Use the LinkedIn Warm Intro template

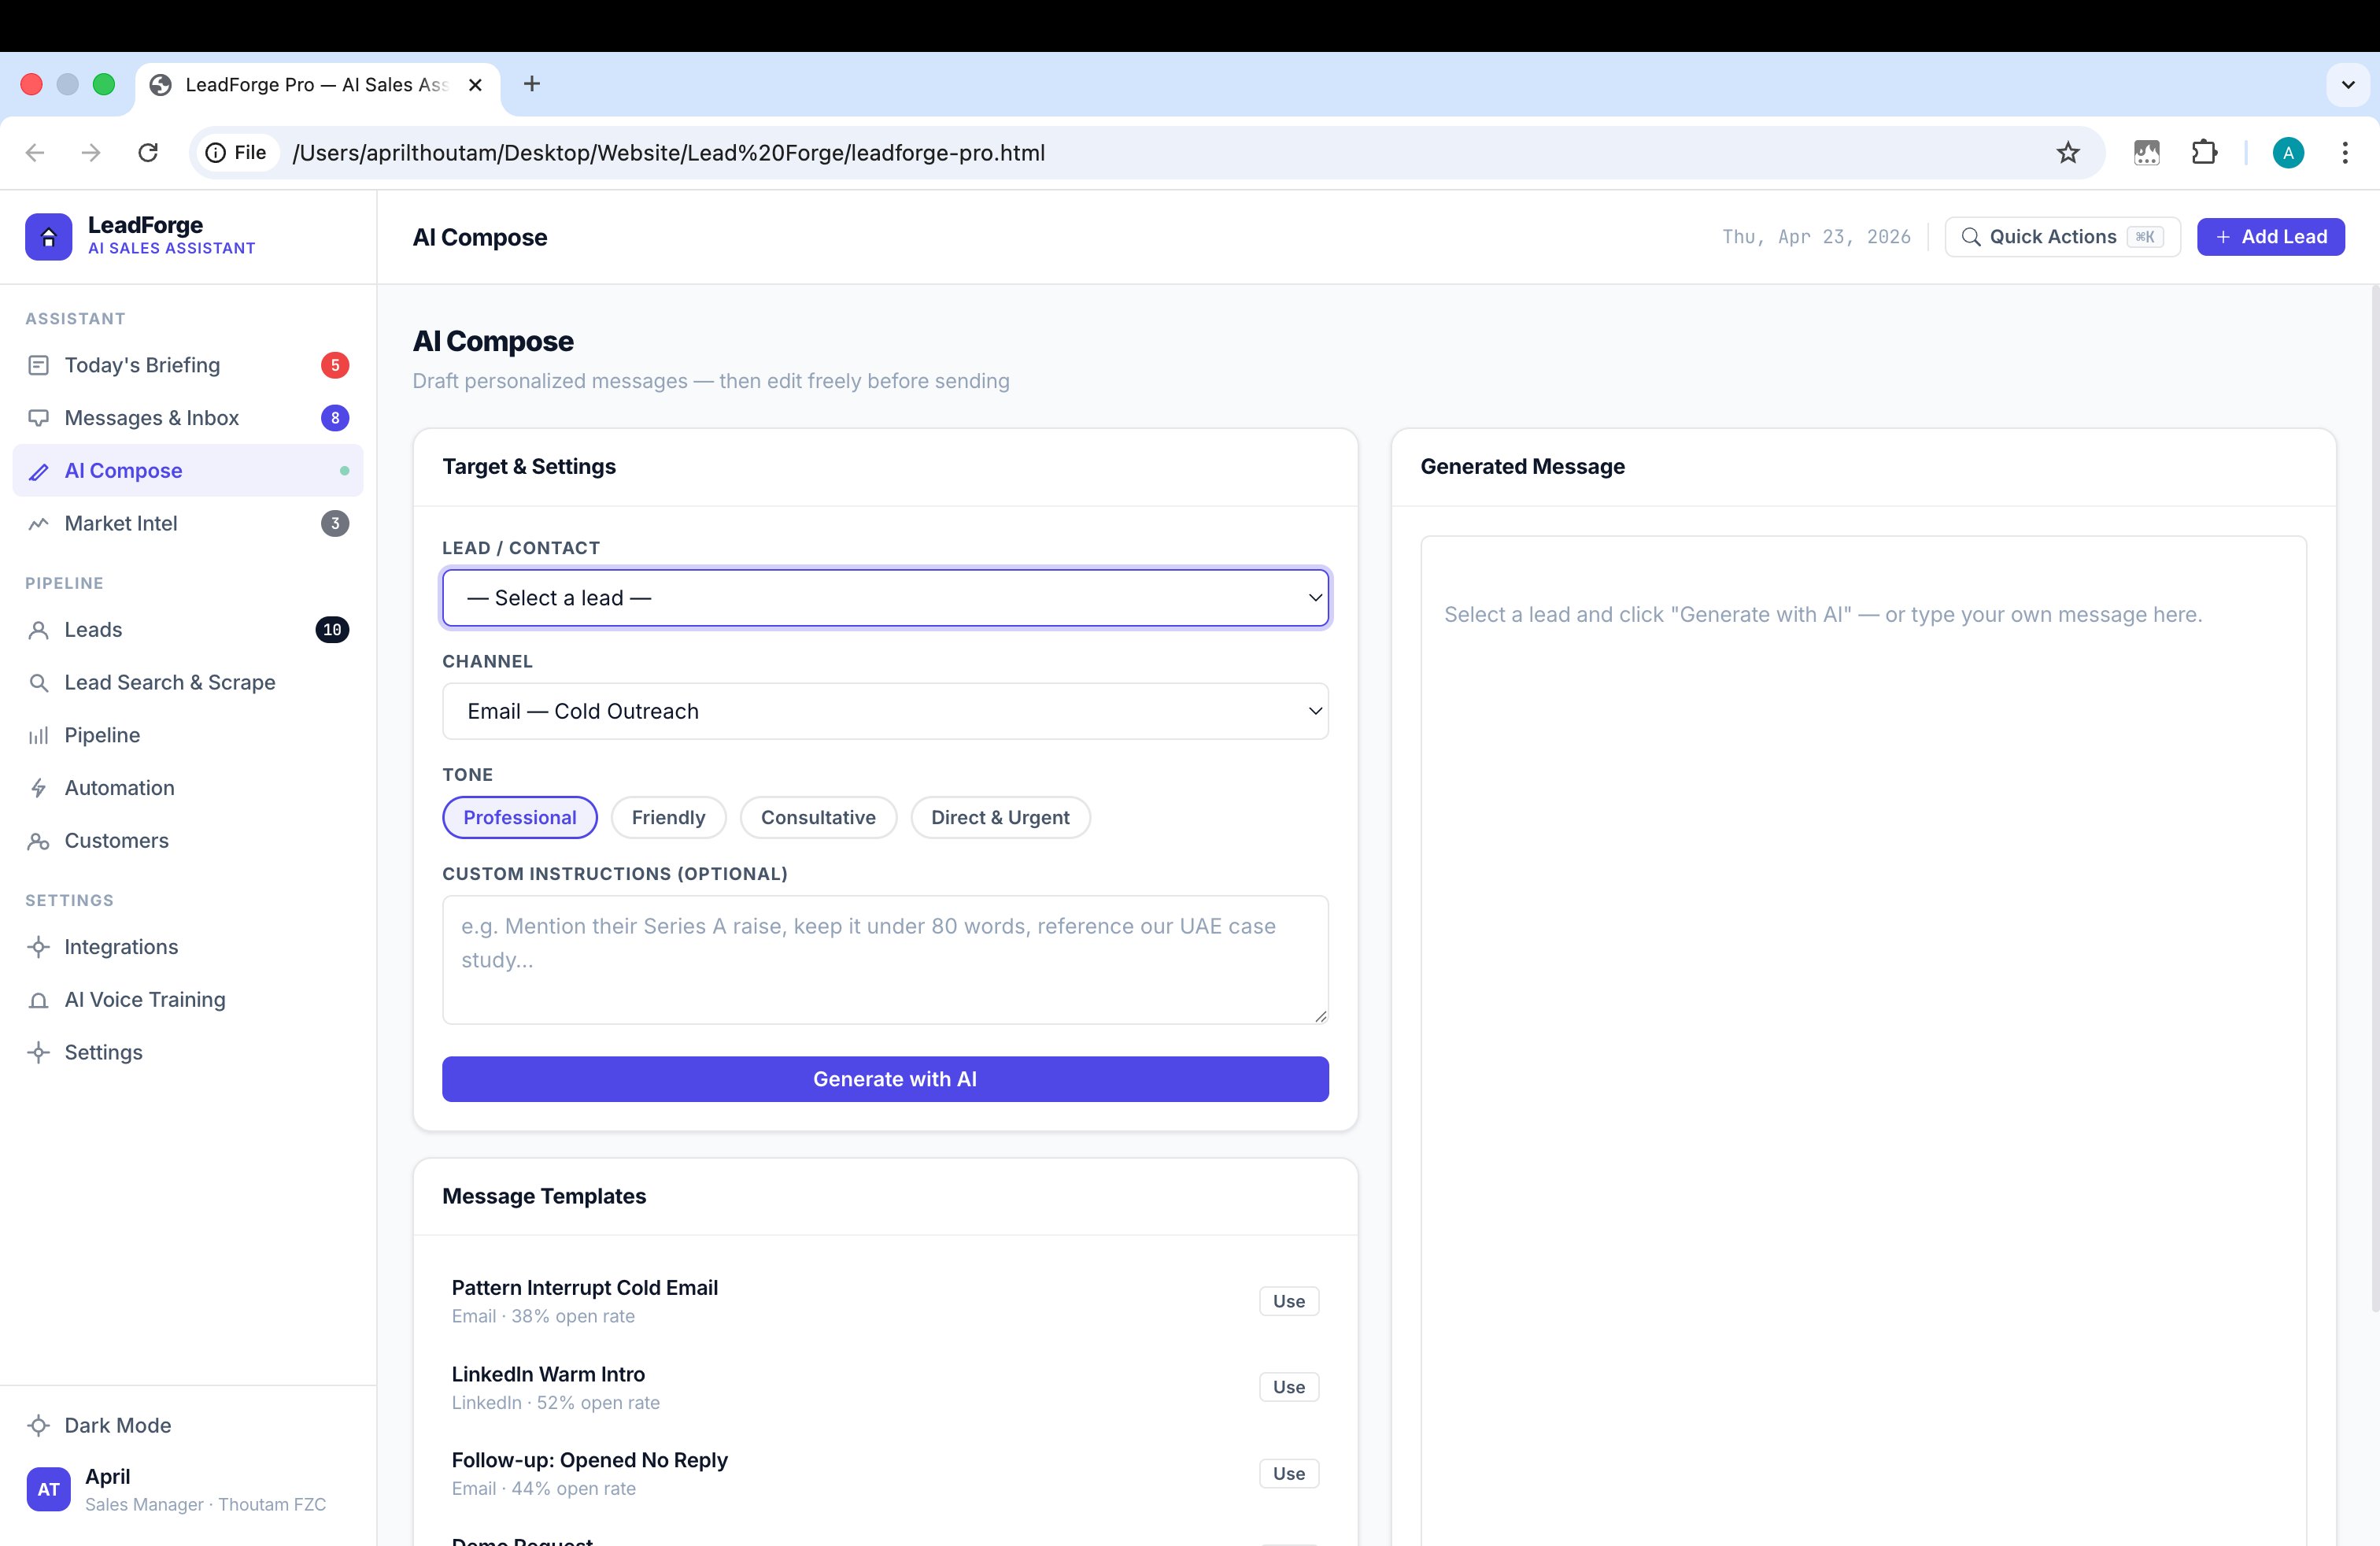tap(1288, 1387)
